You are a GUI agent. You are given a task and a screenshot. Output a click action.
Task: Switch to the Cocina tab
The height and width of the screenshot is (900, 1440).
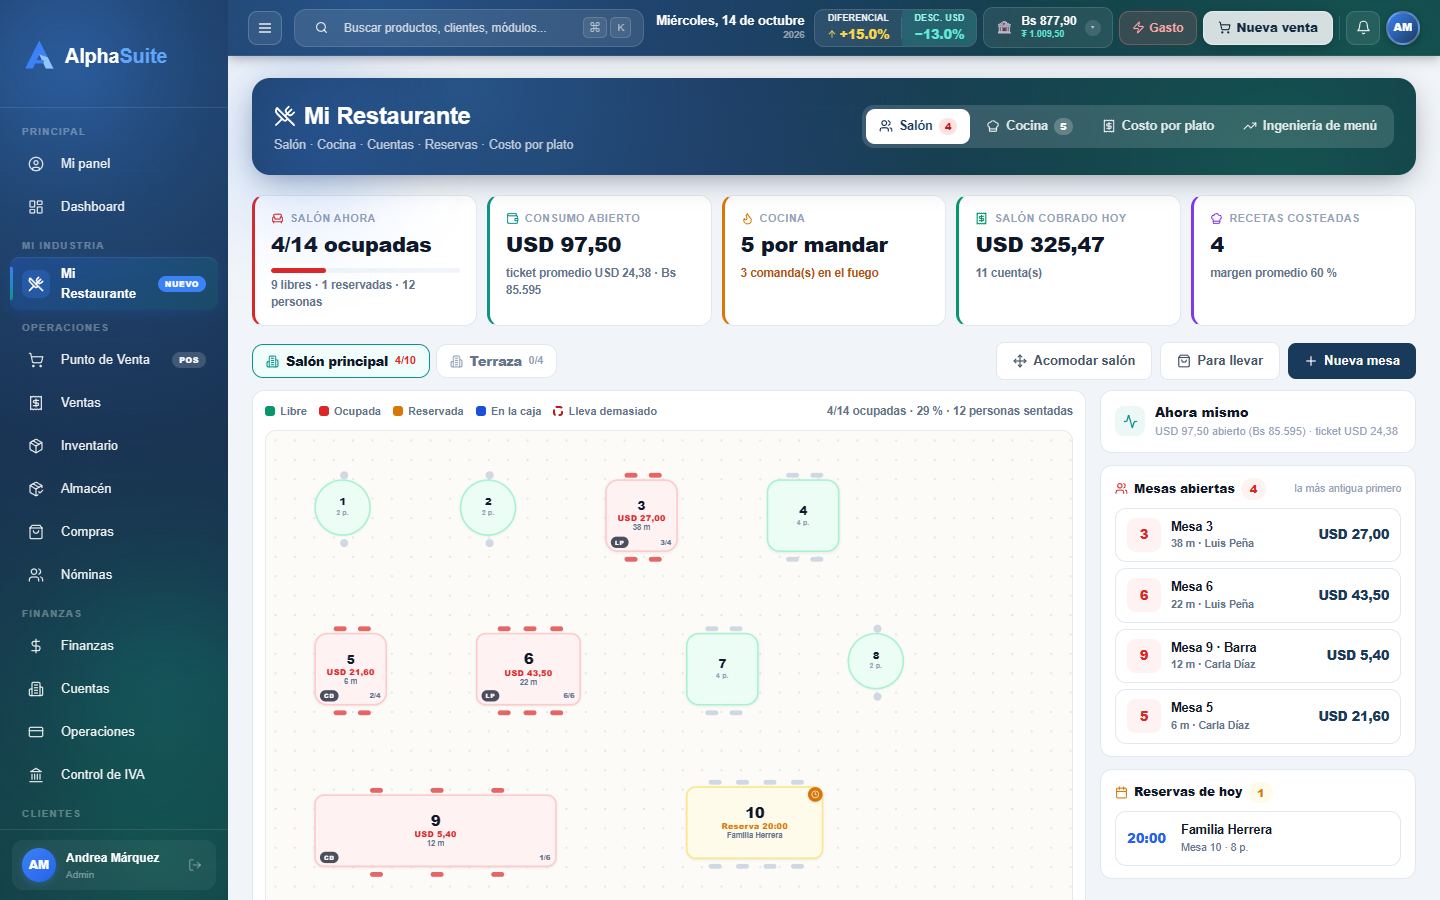coord(1029,126)
